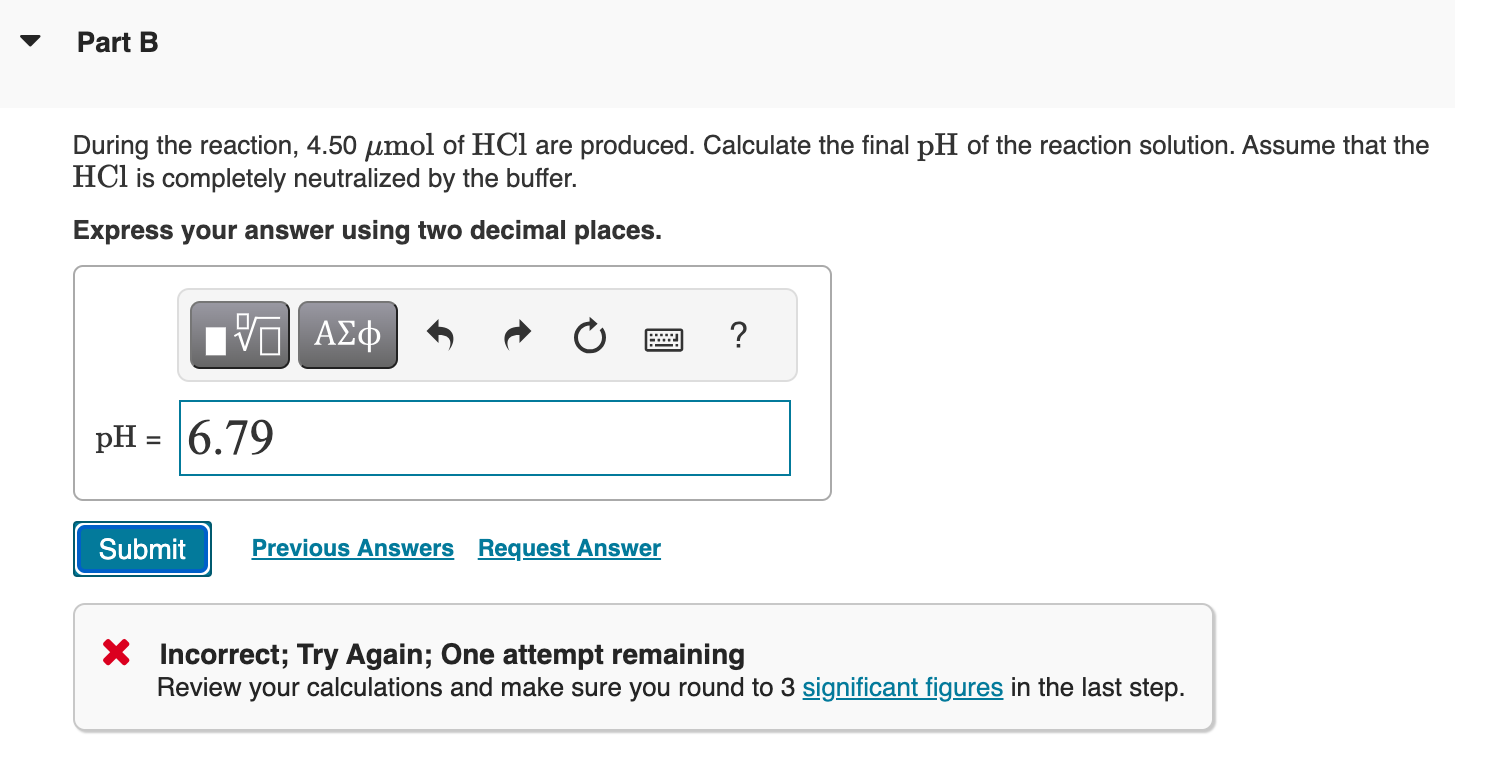Viewport: 1486px width, 764px height.
Task: Click Request Answer
Action: [x=568, y=548]
